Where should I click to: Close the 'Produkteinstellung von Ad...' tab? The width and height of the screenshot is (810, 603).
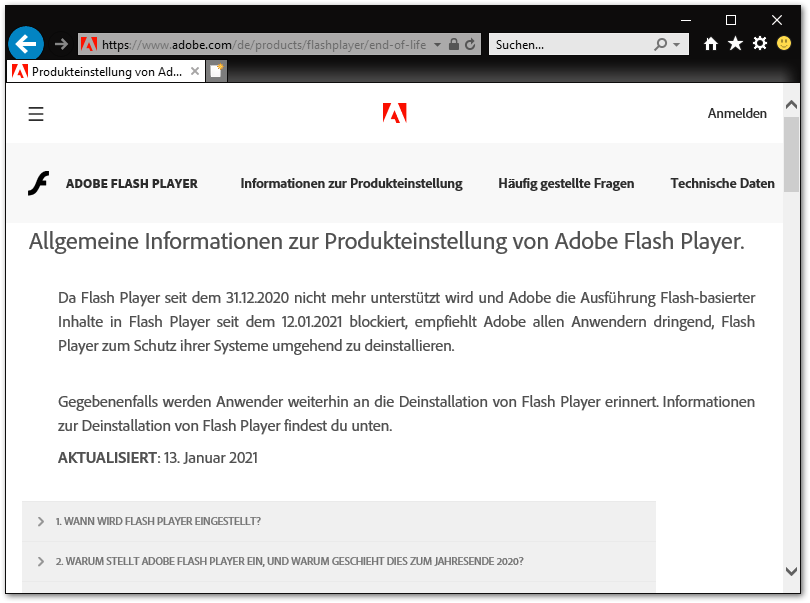click(194, 72)
